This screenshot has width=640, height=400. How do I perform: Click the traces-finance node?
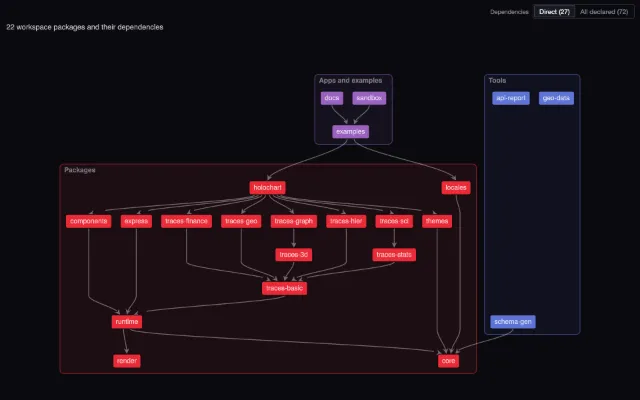[187, 221]
